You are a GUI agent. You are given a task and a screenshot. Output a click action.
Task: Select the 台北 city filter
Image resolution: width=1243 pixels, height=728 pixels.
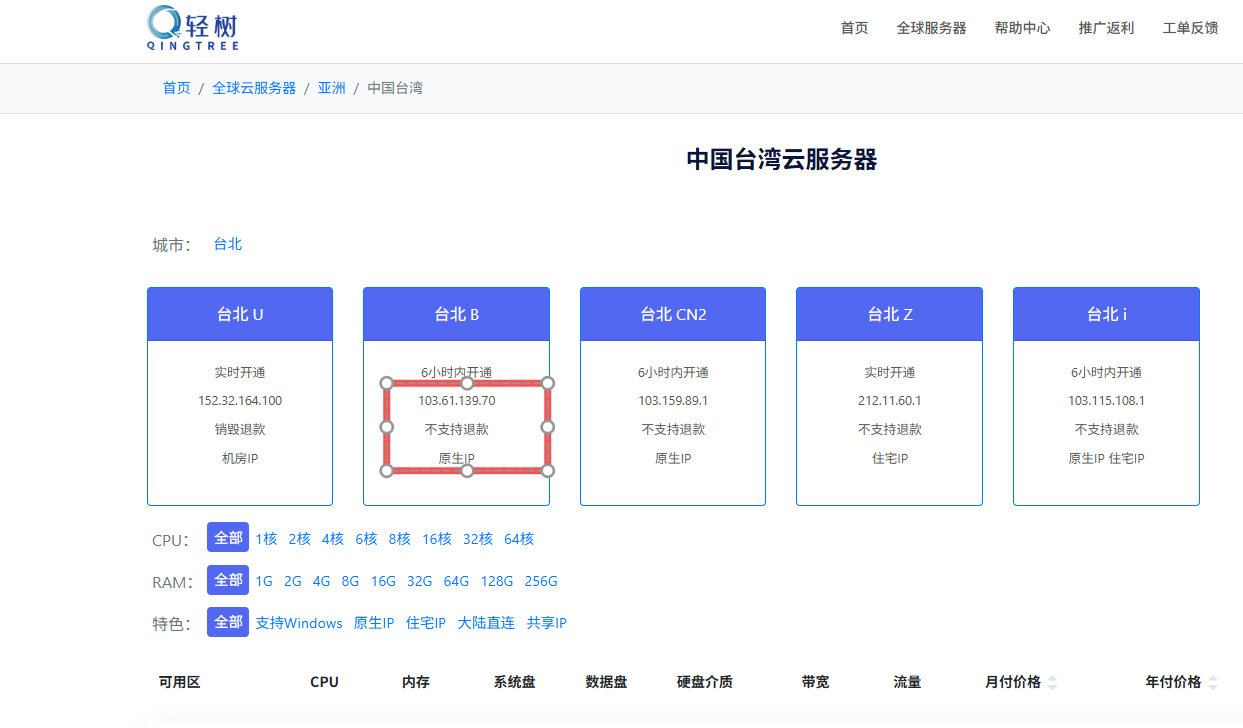pyautogui.click(x=228, y=244)
